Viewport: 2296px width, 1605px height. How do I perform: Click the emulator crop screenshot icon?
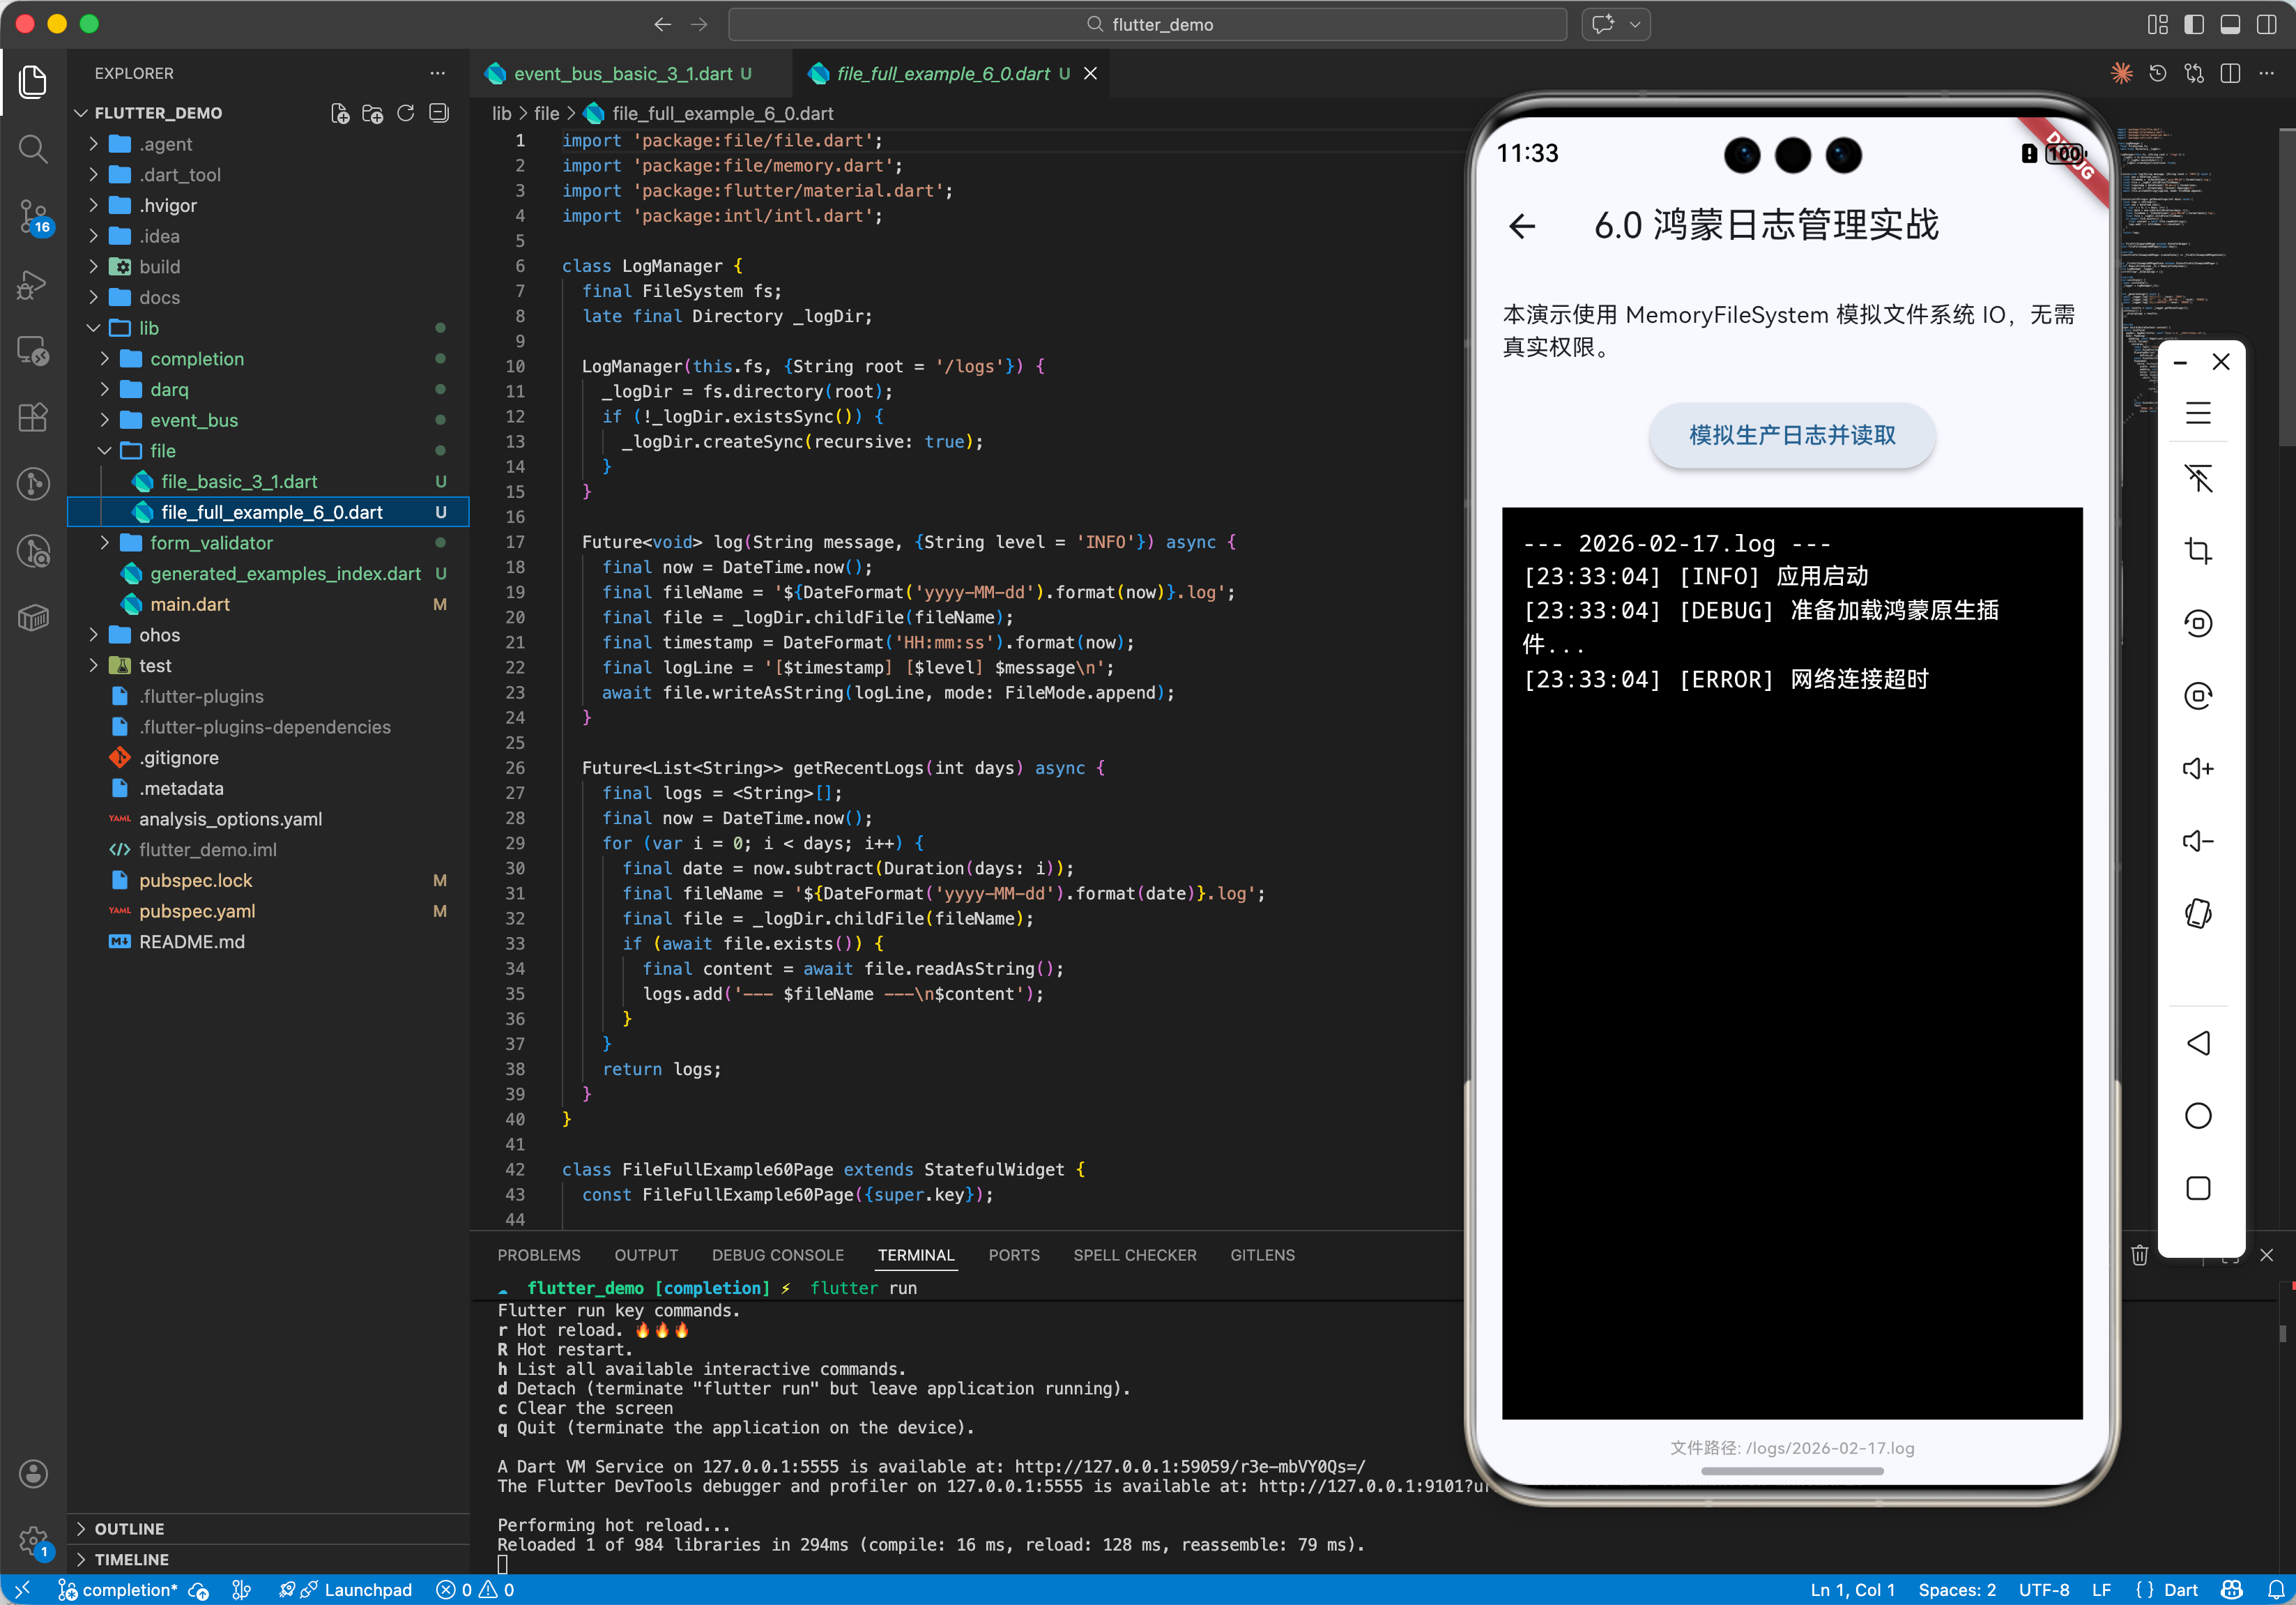[x=2197, y=550]
